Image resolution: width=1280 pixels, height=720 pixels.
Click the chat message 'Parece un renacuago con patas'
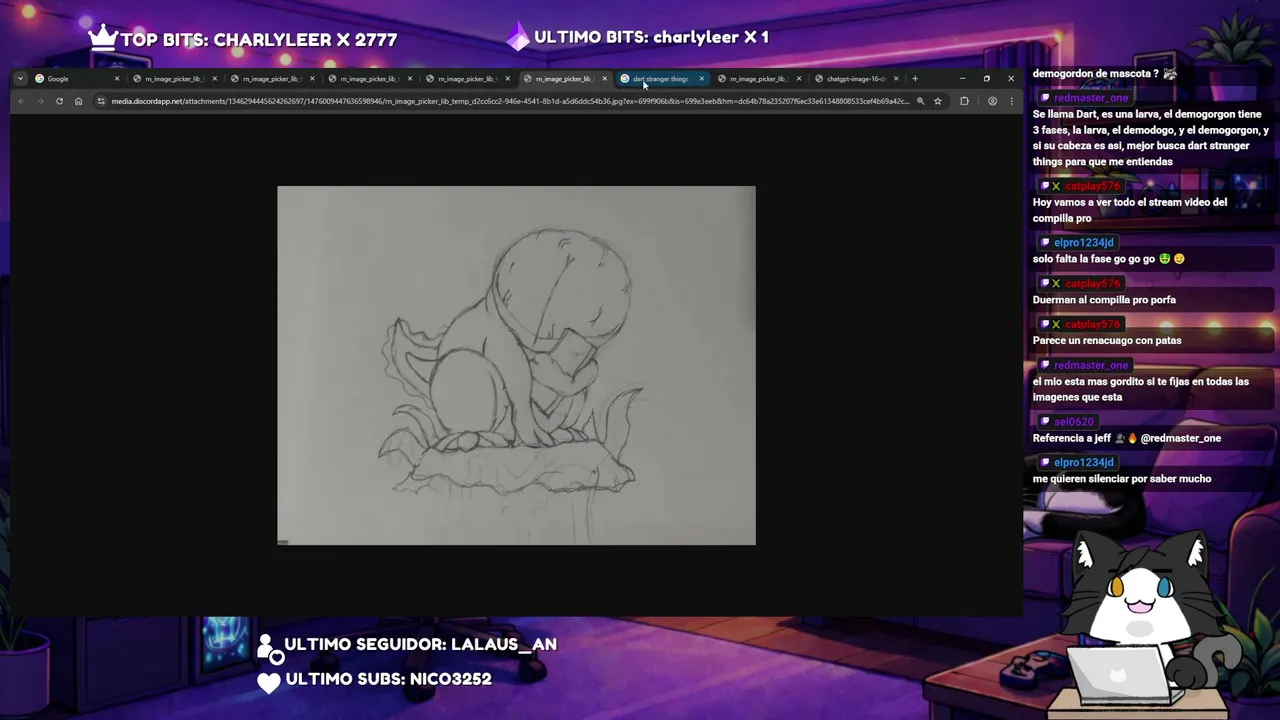click(x=1107, y=341)
